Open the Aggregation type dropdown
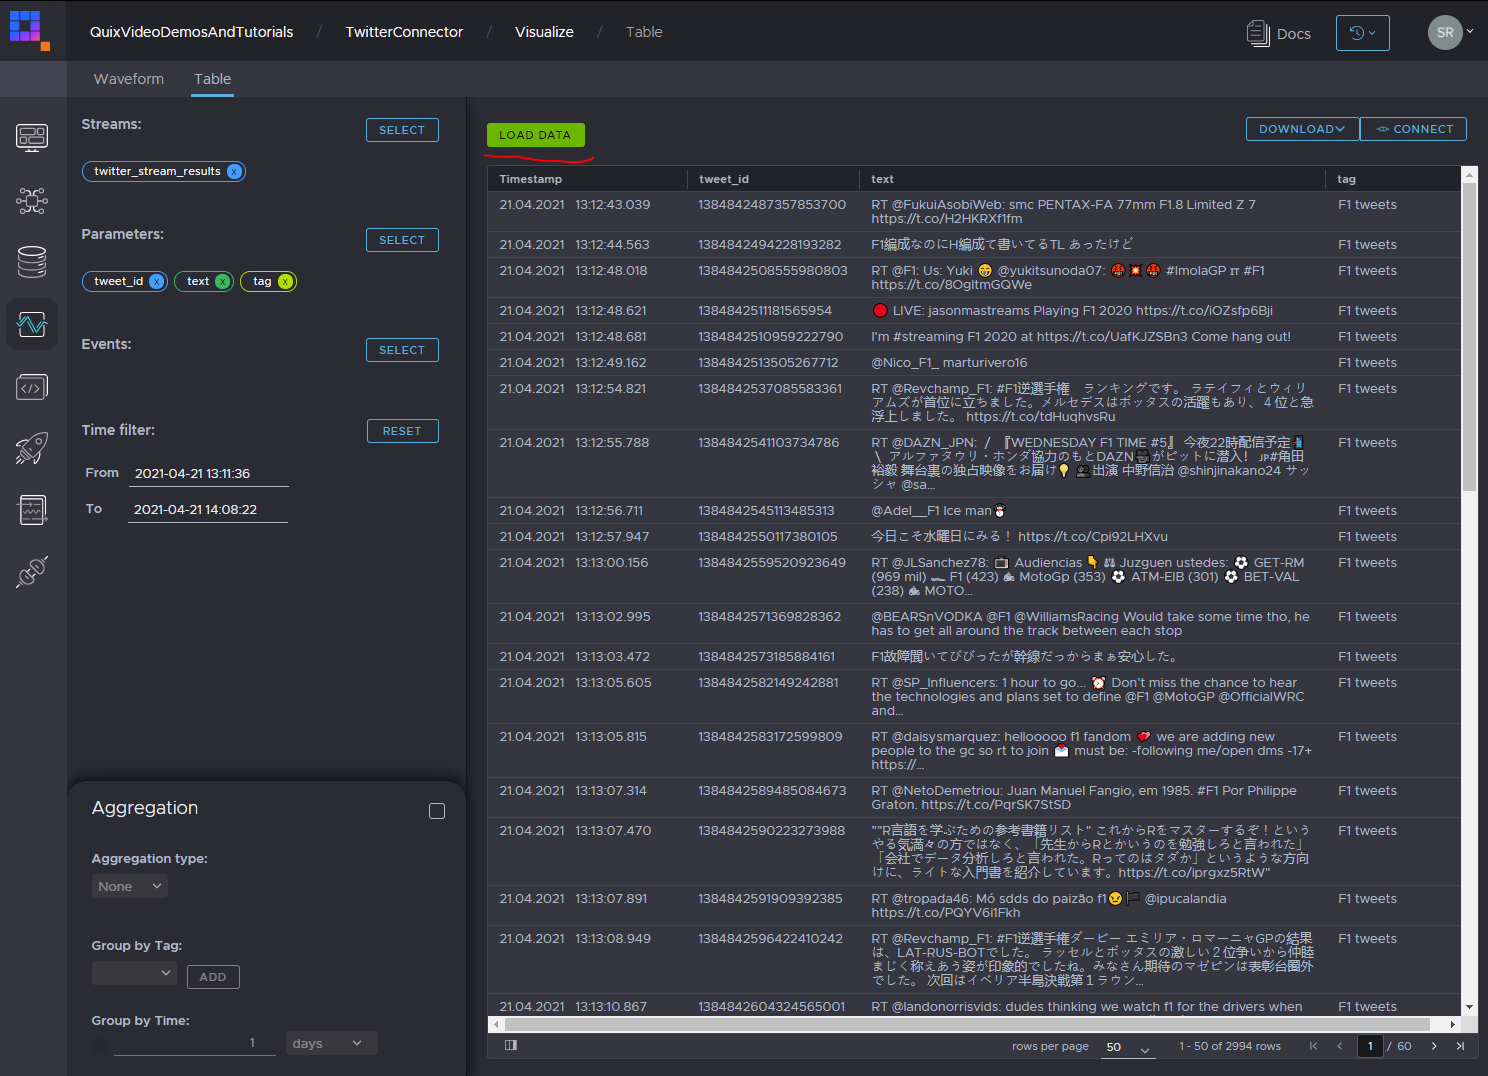The height and width of the screenshot is (1076, 1488). pyautogui.click(x=129, y=886)
